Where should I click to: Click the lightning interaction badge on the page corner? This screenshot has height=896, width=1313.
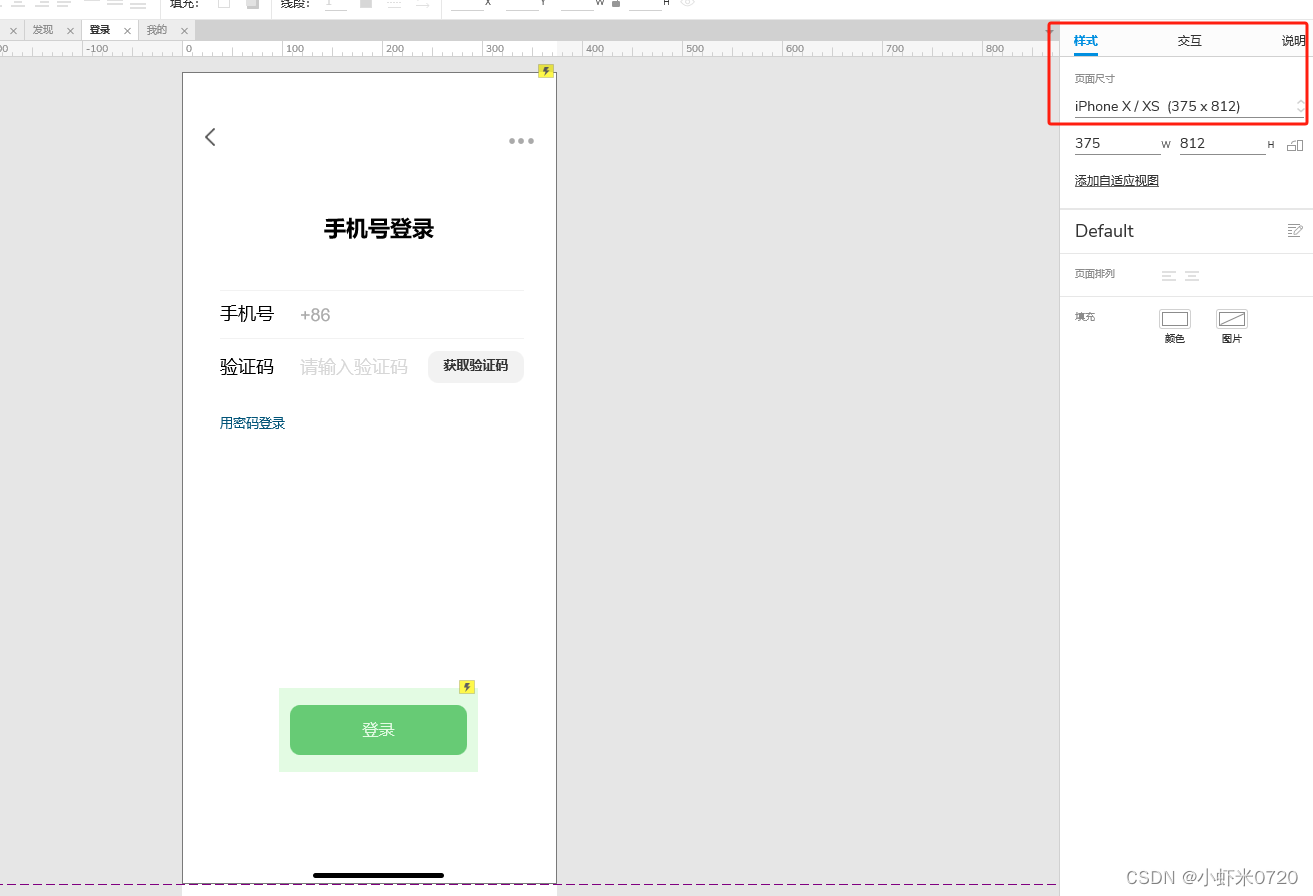[x=546, y=71]
